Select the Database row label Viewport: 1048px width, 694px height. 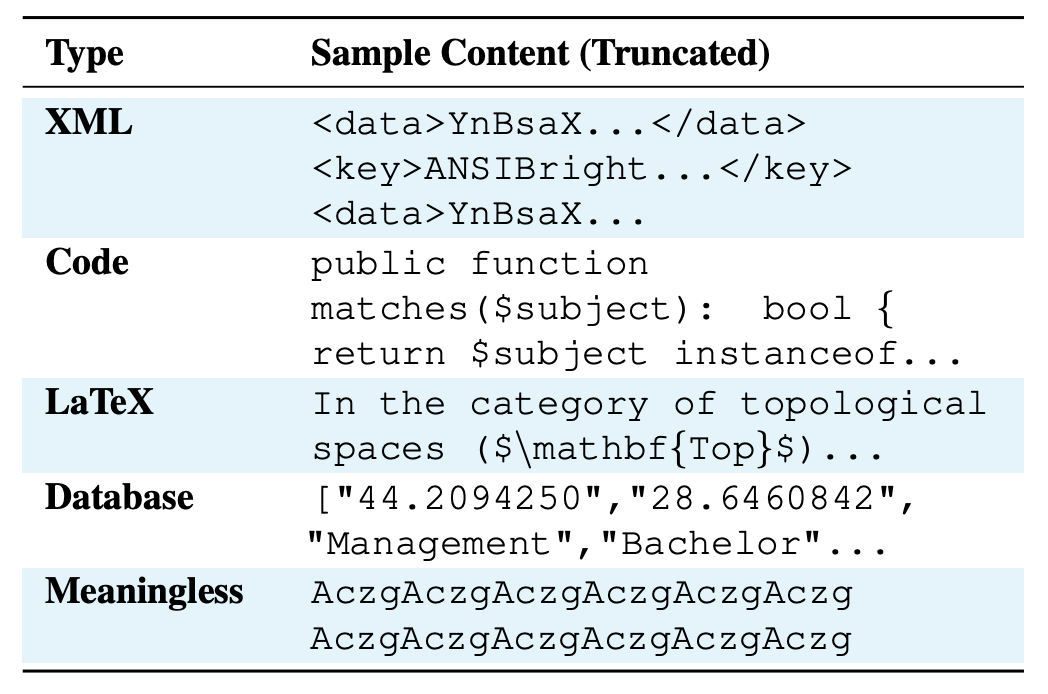(119, 497)
